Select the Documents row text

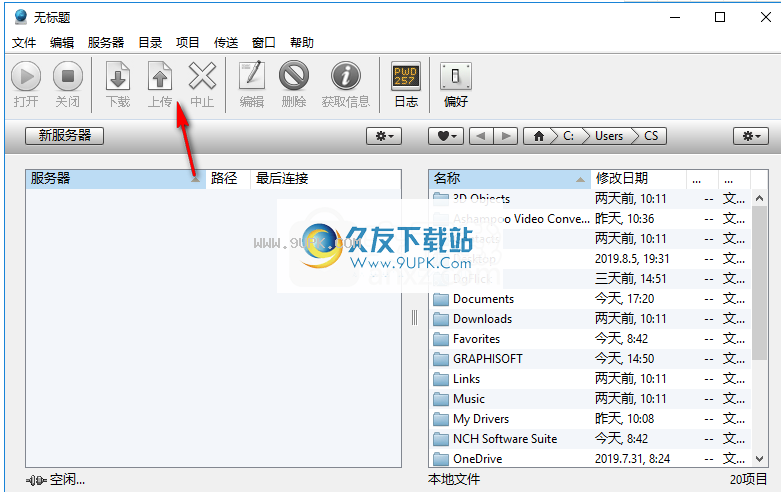[483, 299]
